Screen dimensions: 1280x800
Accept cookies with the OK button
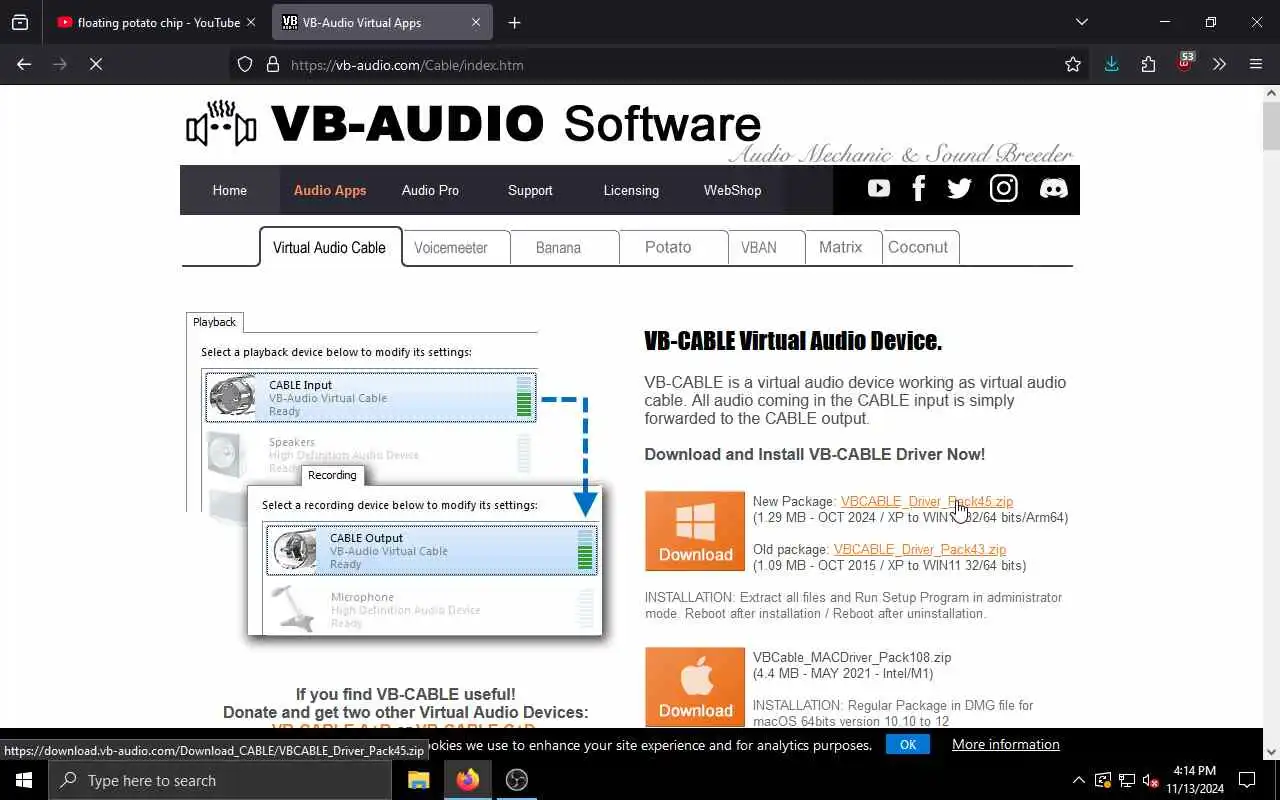coord(908,744)
